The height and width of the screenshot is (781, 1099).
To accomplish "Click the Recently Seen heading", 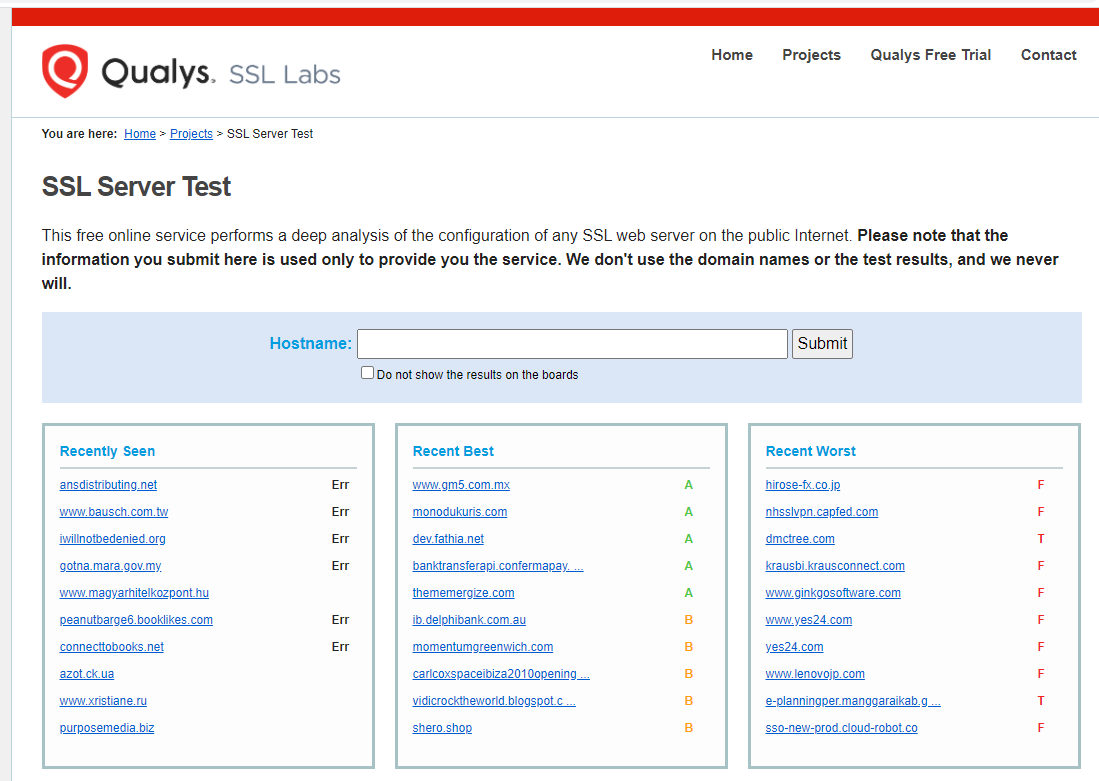I will pos(107,451).
